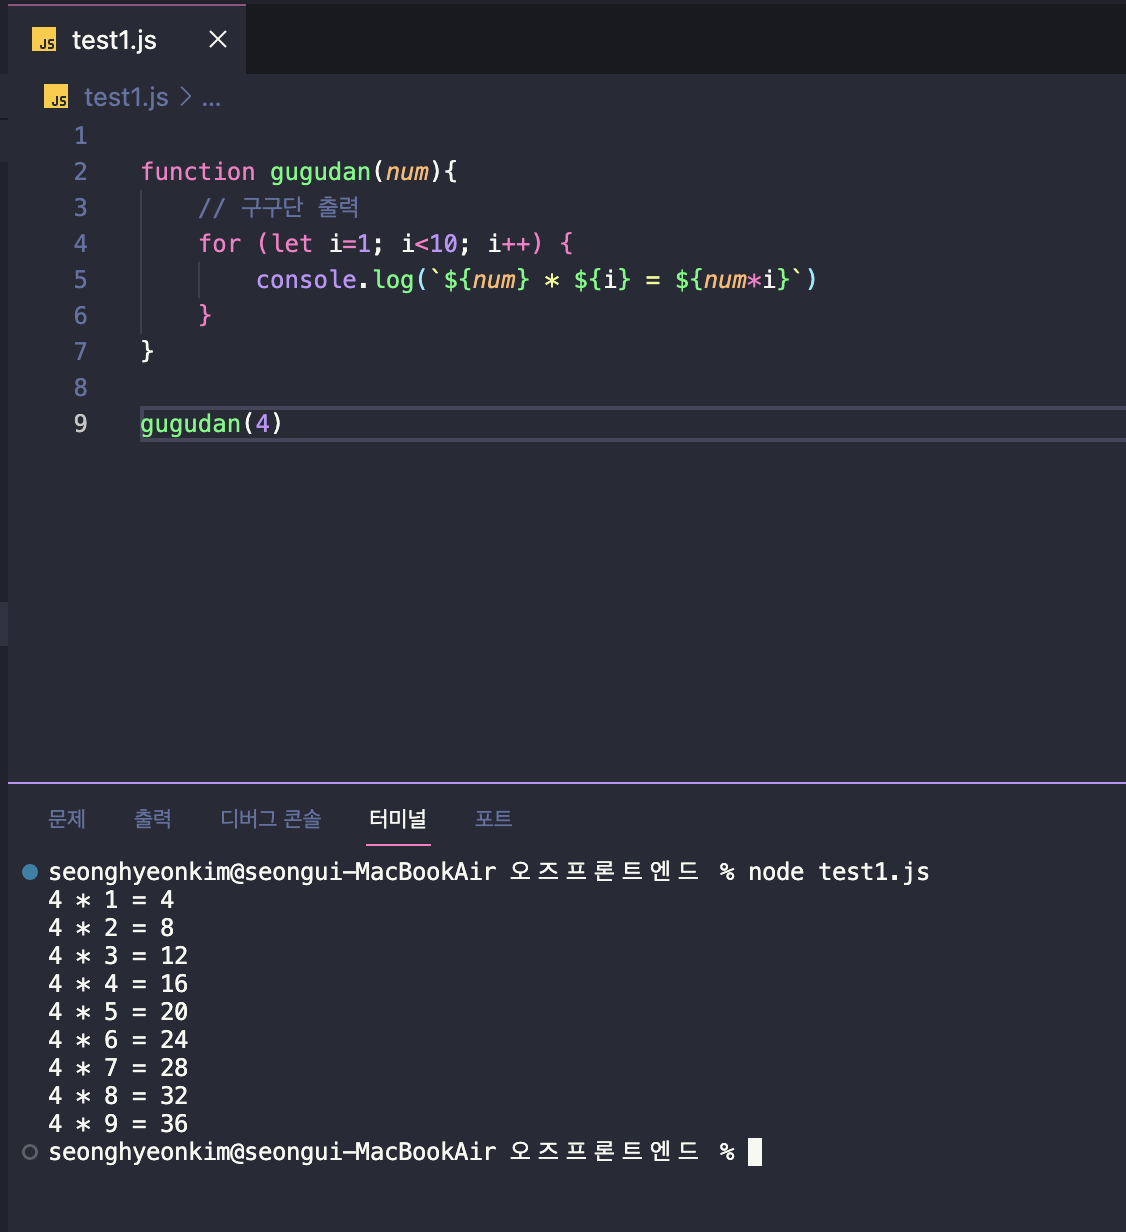
Task: Select the test1.js editor tab
Action: click(x=127, y=40)
